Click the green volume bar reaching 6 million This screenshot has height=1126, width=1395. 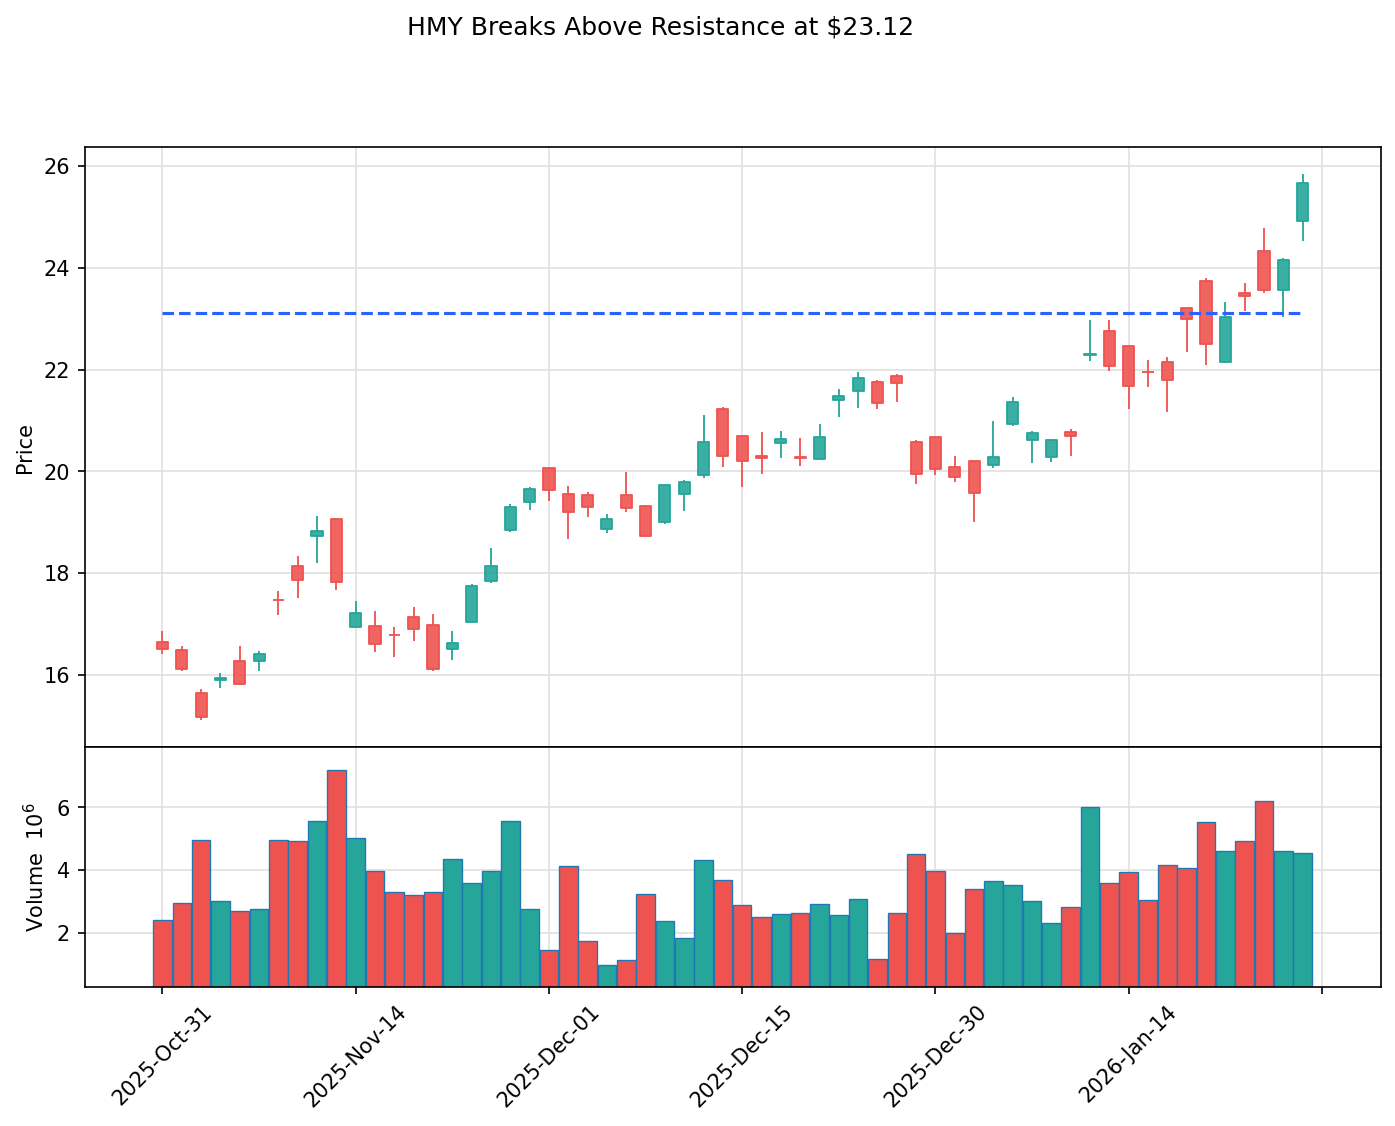tap(1090, 897)
